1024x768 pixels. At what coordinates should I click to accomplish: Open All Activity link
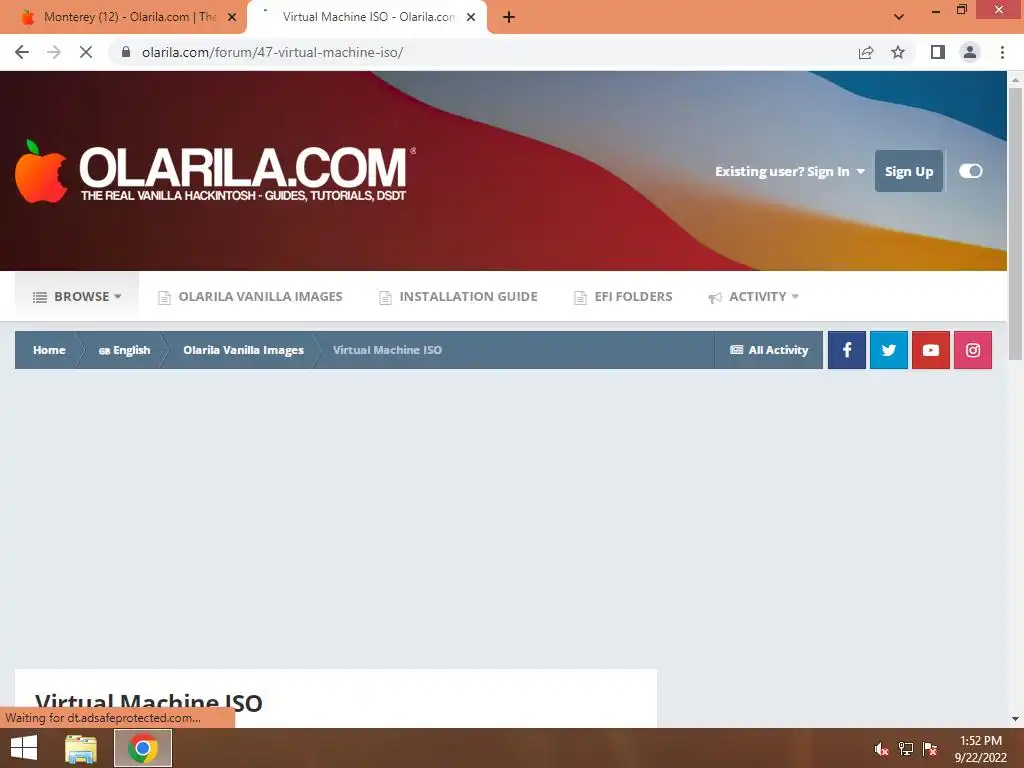[769, 350]
